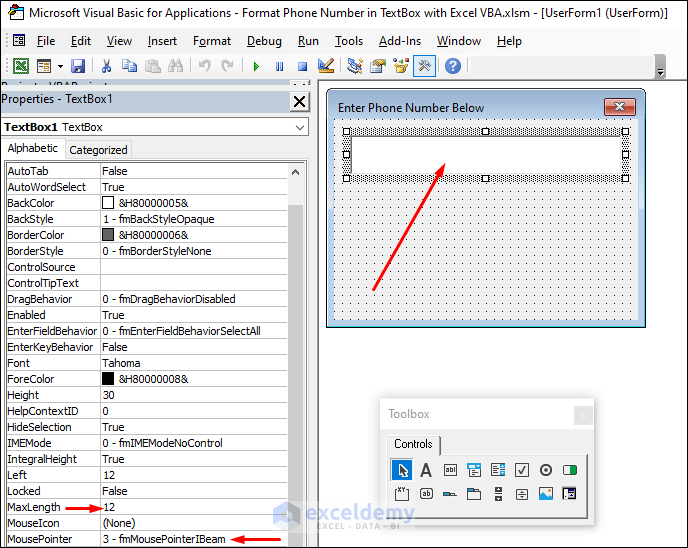Choose the Select Objects pointer tool

point(402,470)
